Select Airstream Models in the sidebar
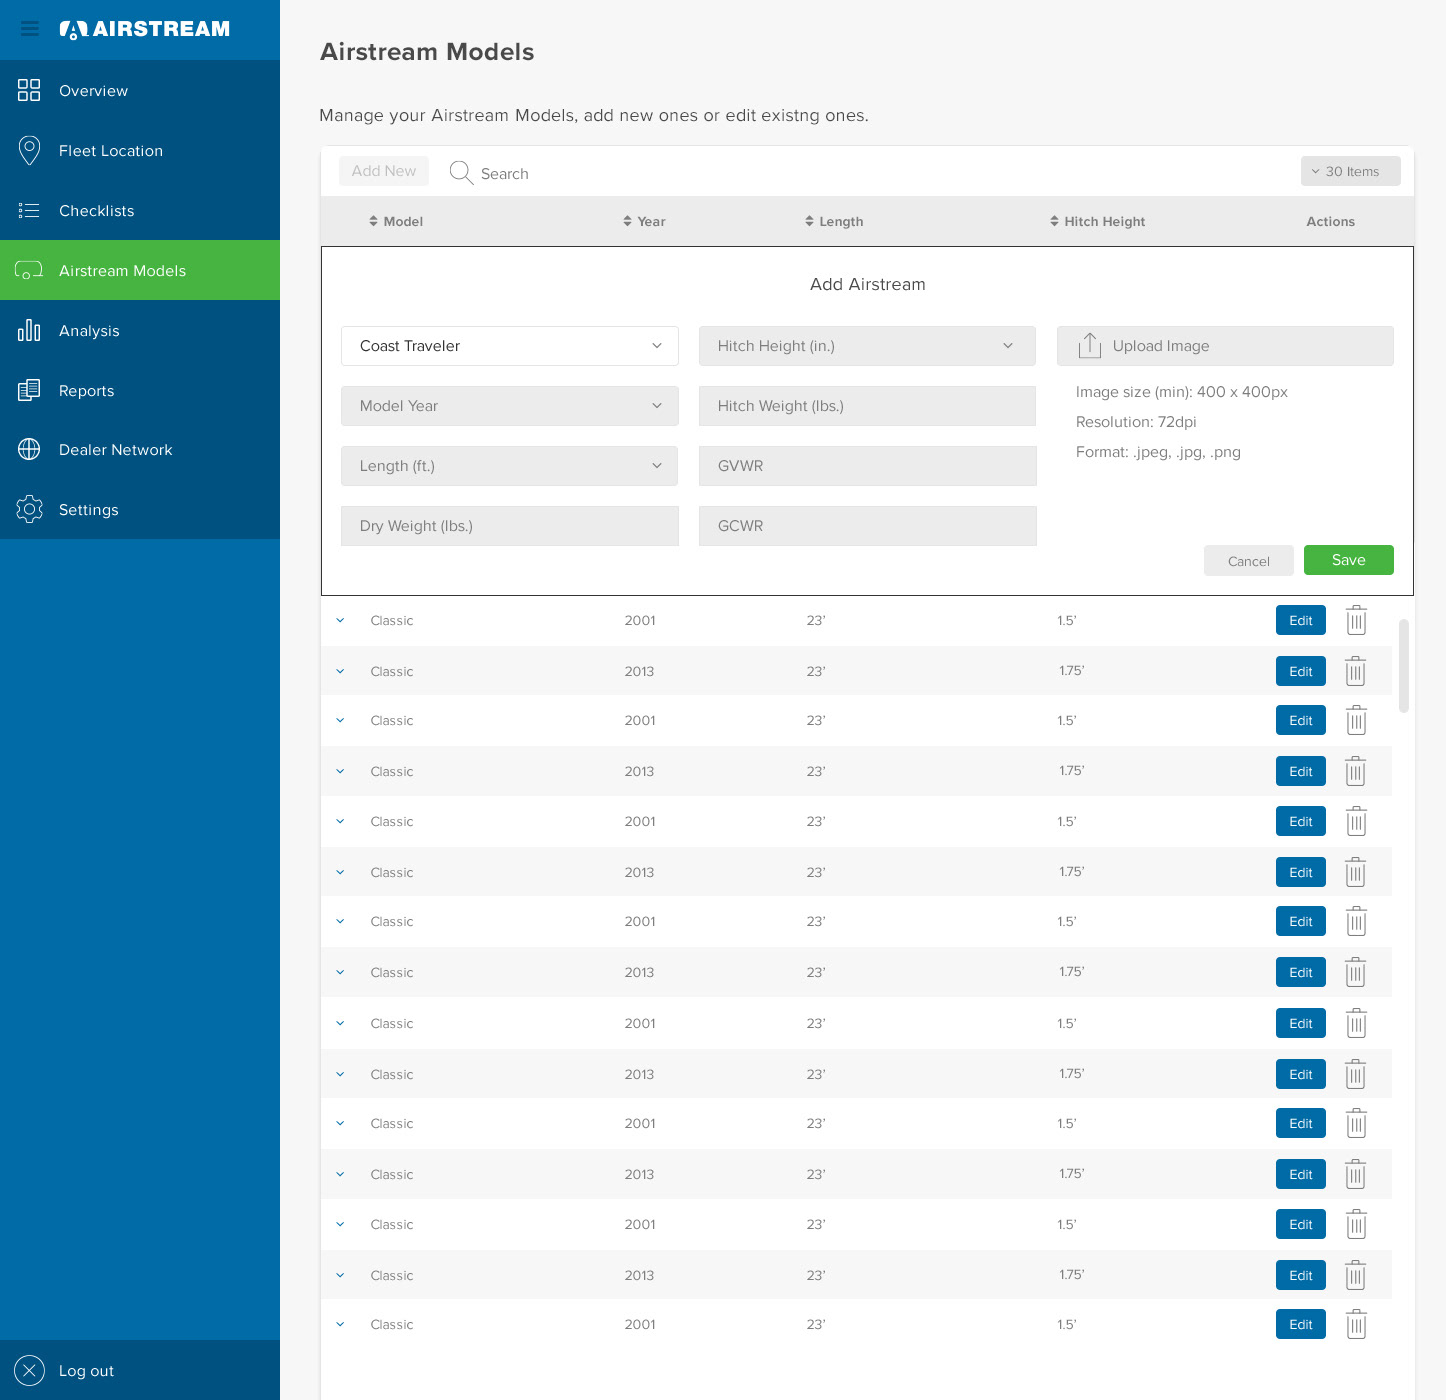 pos(140,270)
